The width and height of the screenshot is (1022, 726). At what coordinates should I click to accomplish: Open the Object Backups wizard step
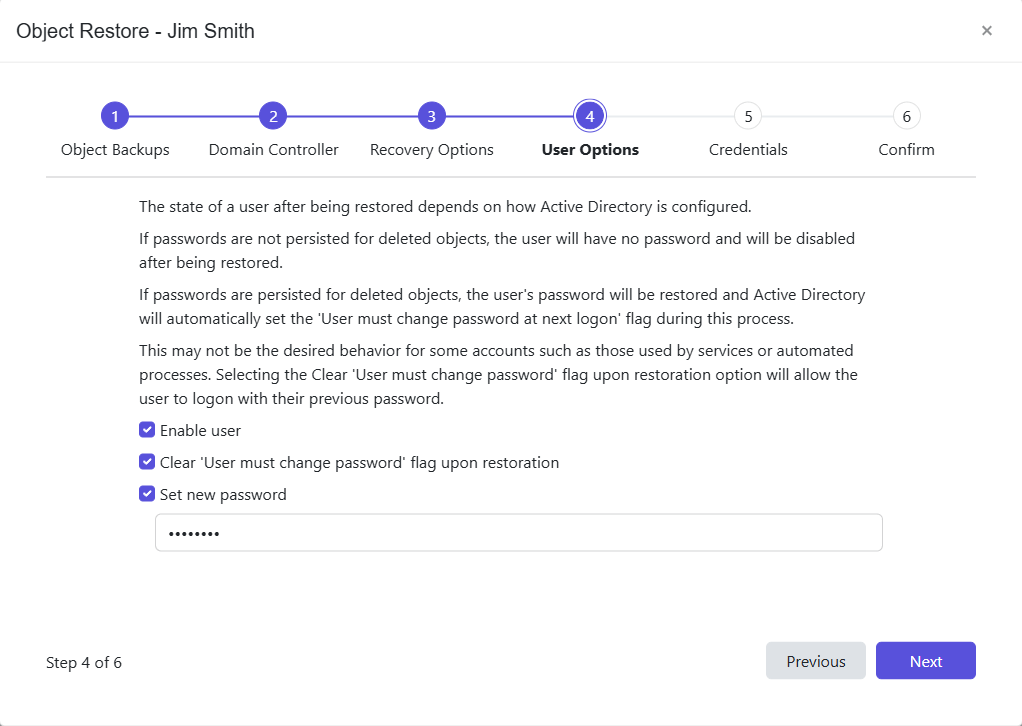115,149
